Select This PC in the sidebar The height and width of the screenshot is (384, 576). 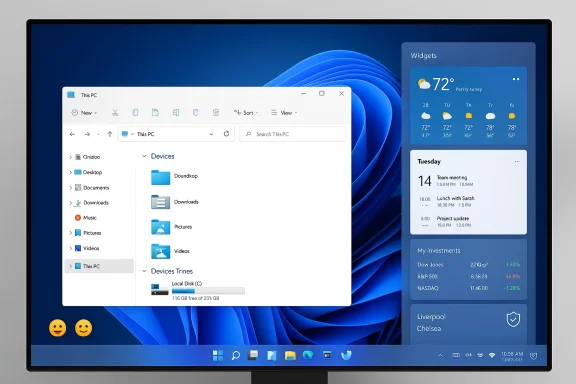click(x=99, y=266)
